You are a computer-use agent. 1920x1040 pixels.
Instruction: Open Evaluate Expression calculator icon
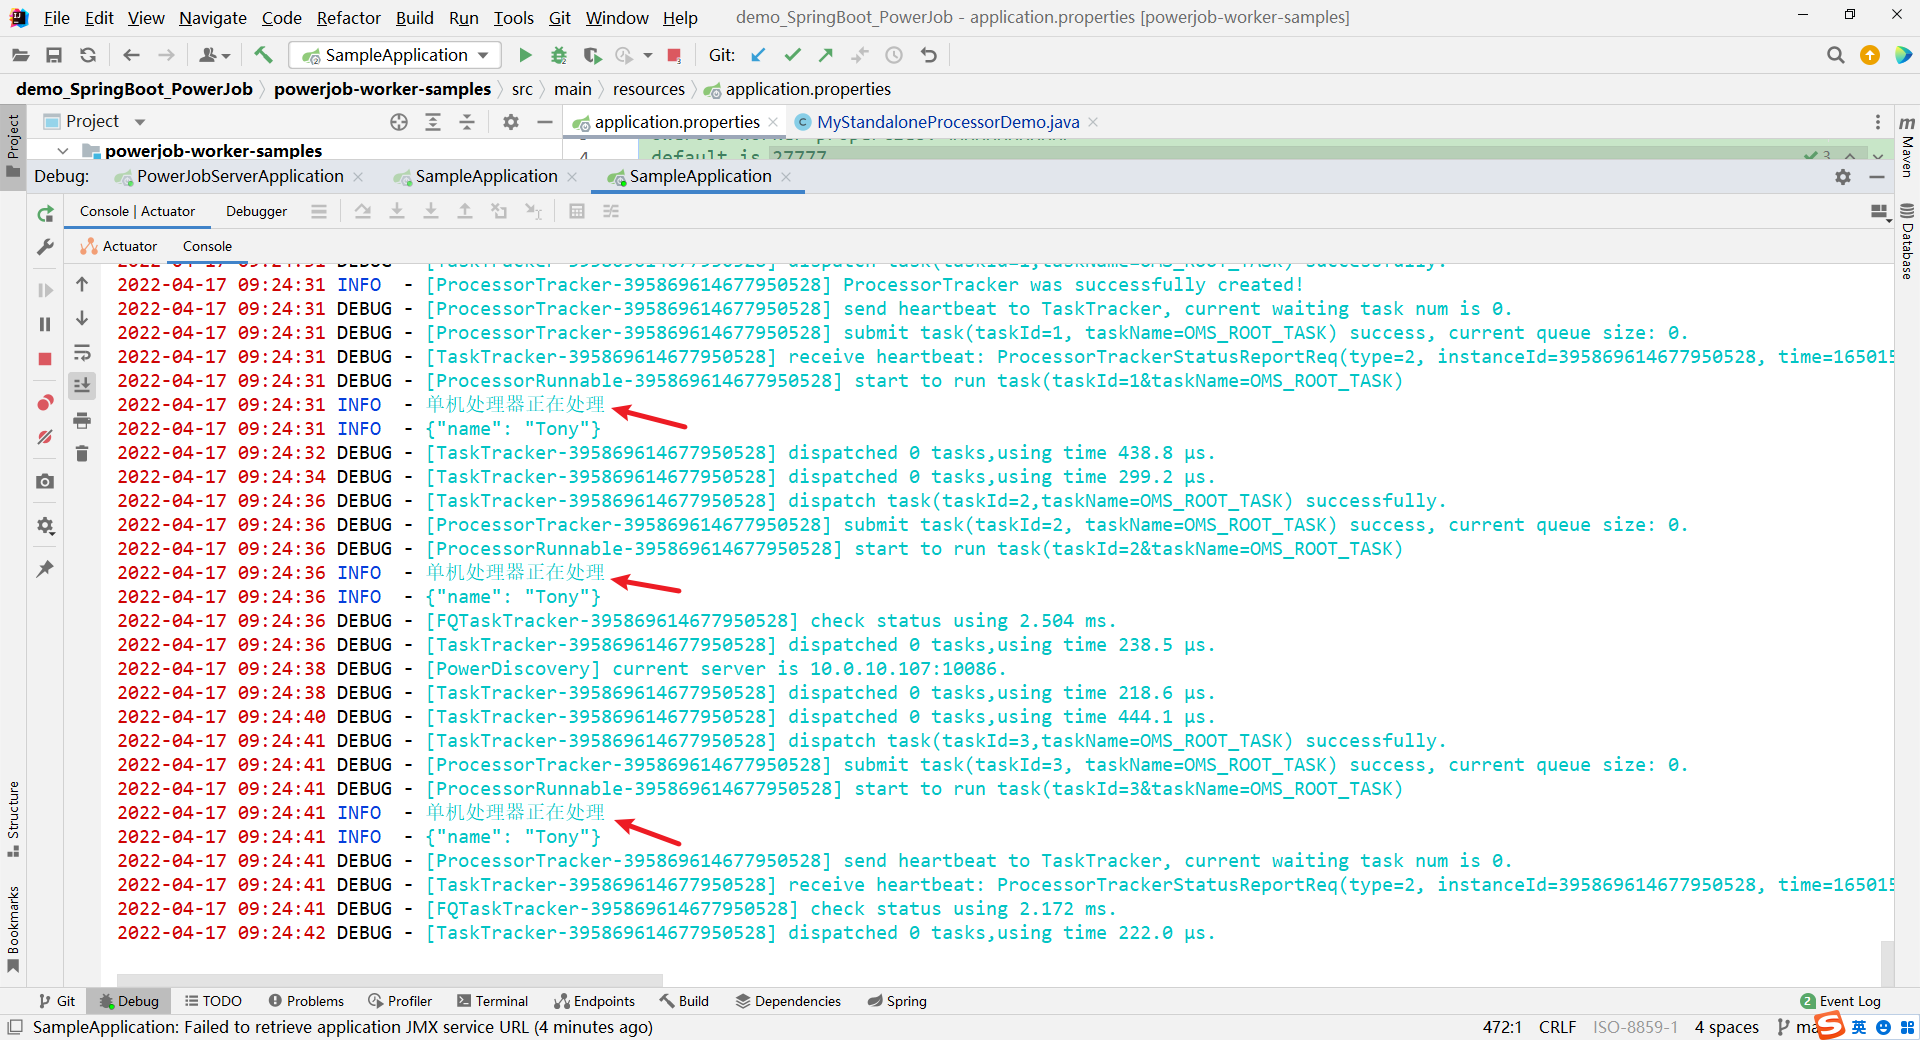click(577, 211)
